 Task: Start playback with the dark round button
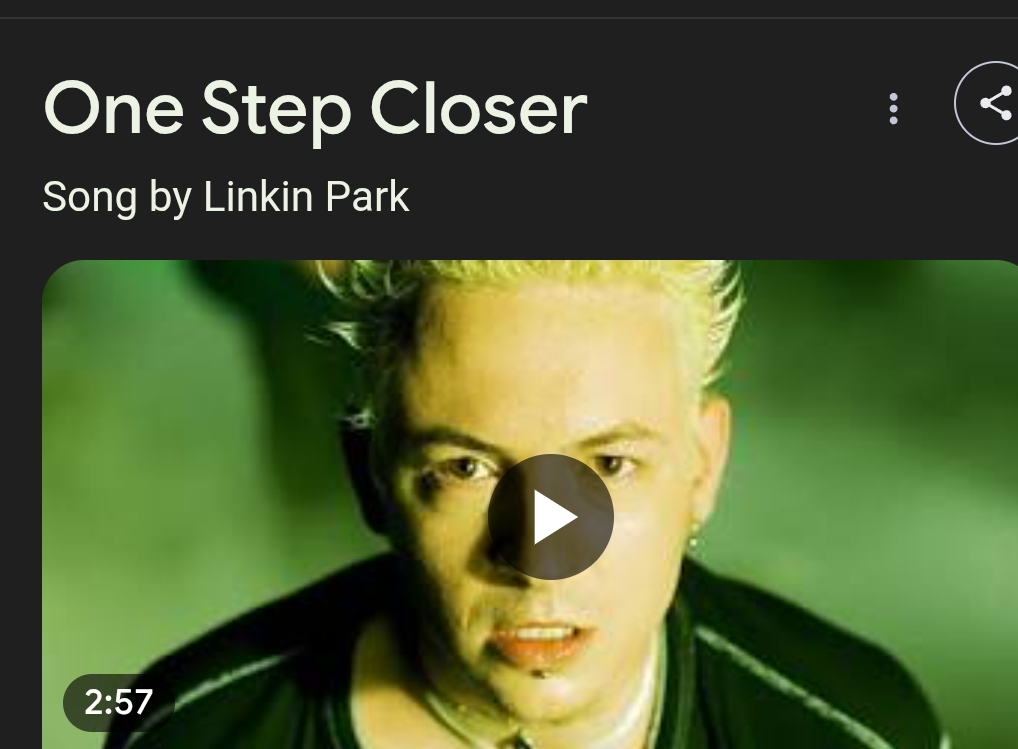(x=551, y=517)
